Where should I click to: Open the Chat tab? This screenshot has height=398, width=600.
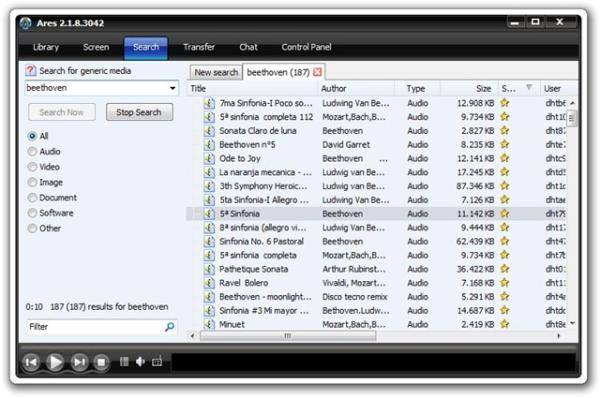pos(248,47)
